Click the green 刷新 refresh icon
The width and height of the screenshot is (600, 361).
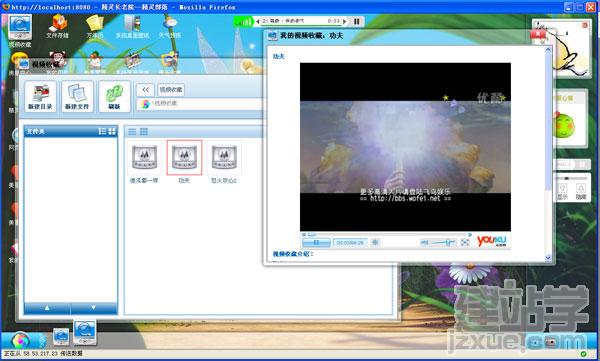114,96
